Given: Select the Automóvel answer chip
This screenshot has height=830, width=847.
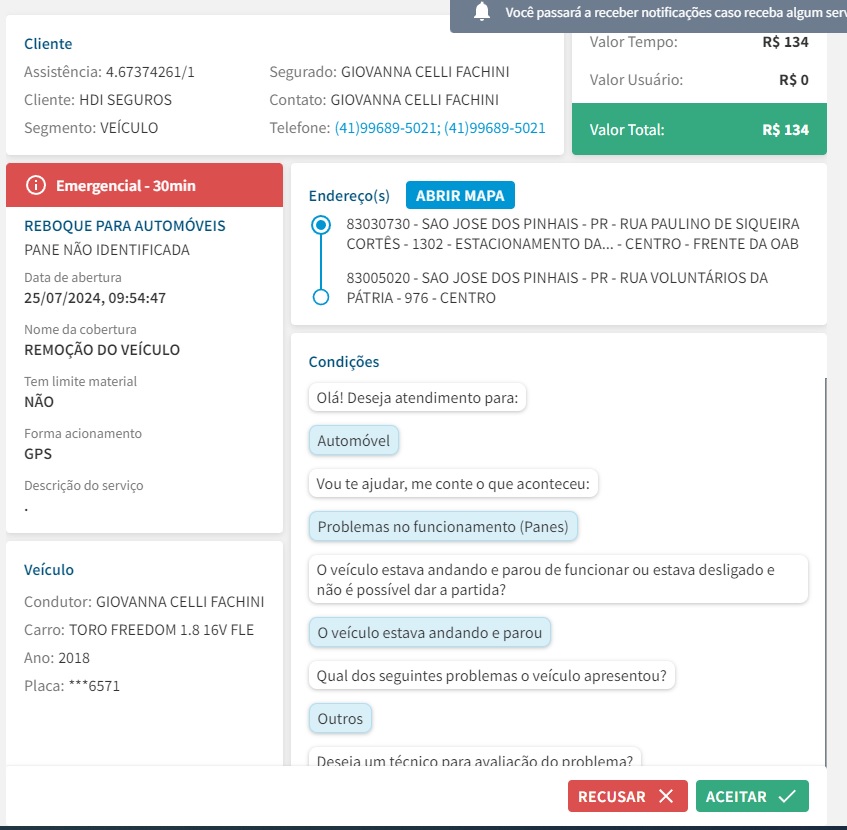Looking at the screenshot, I should (x=354, y=441).
